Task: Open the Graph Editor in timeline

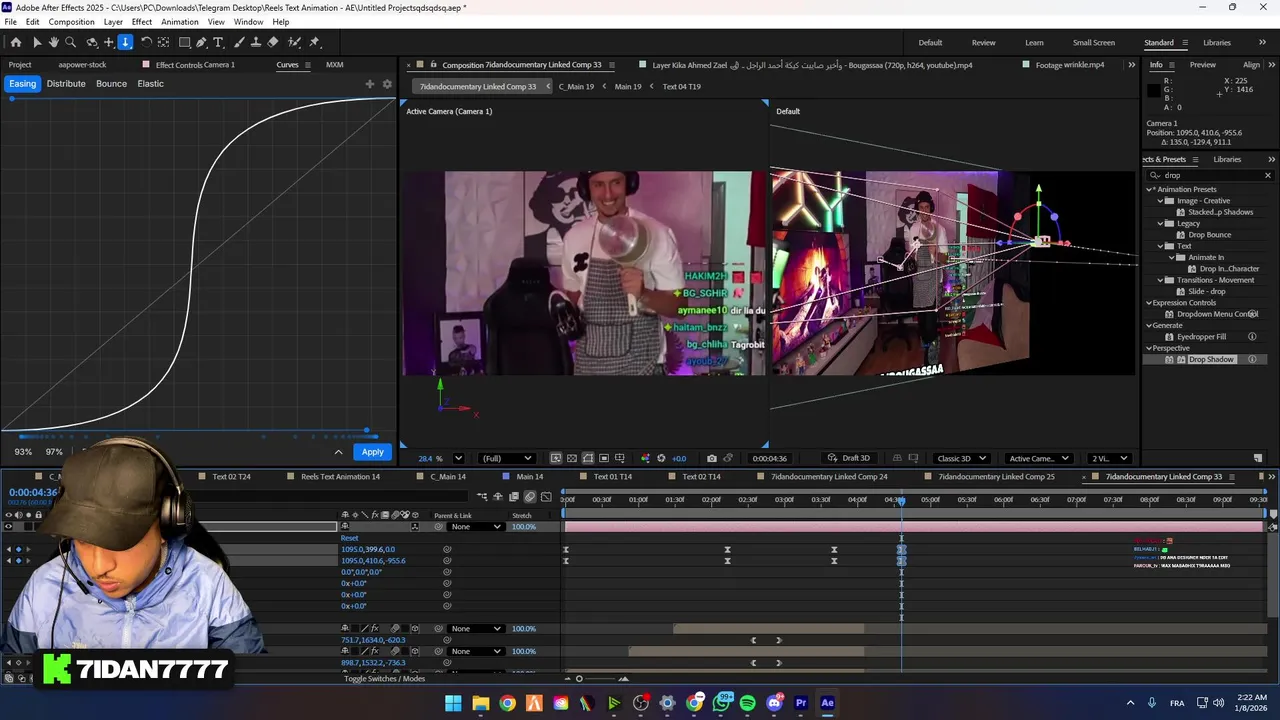Action: pos(546,497)
